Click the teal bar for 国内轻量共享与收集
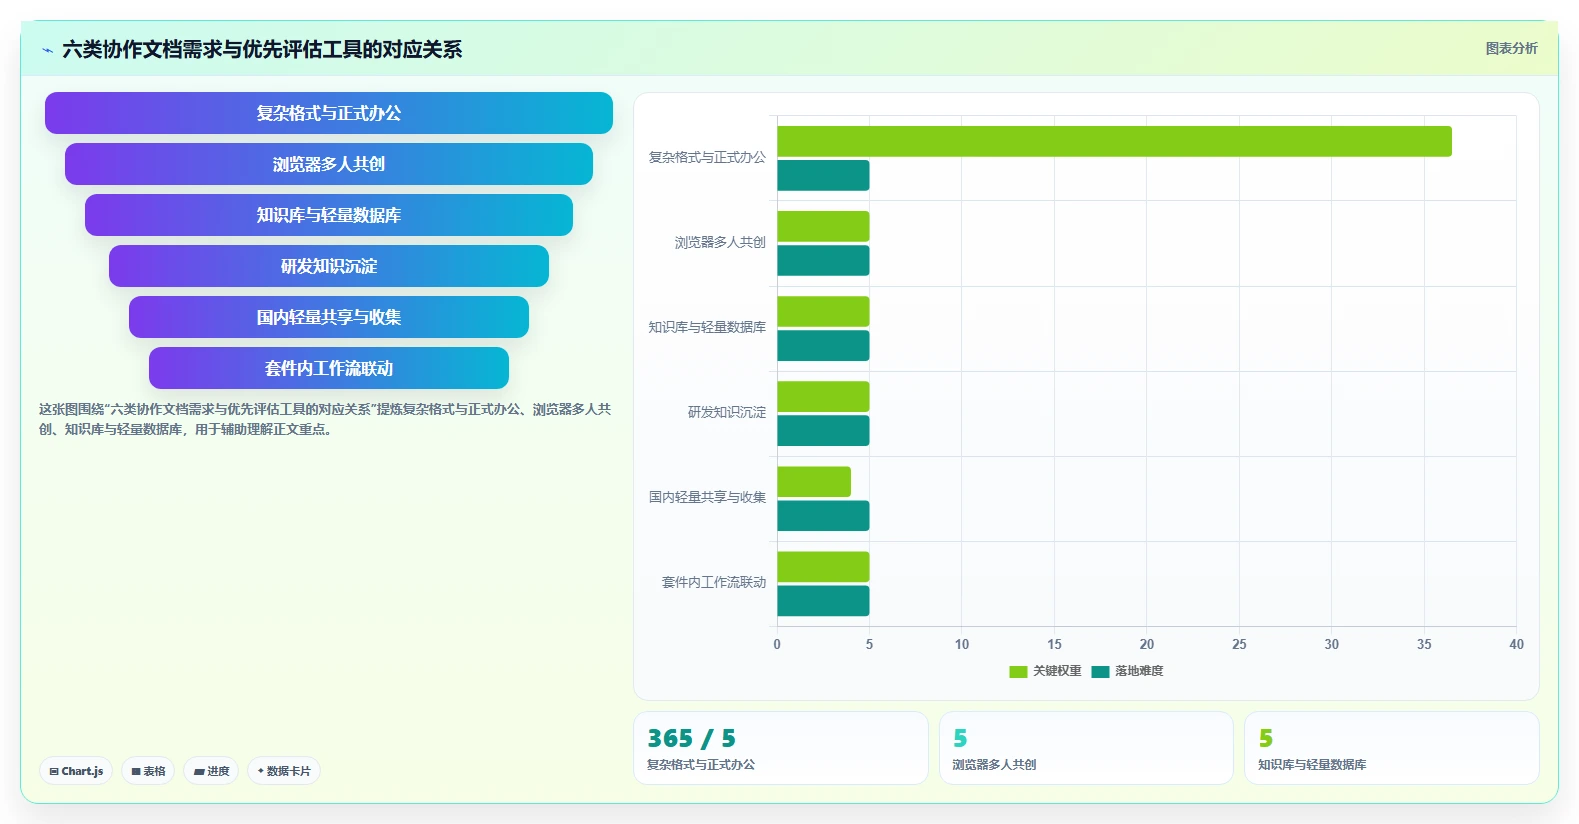This screenshot has height=824, width=1579. coord(823,515)
